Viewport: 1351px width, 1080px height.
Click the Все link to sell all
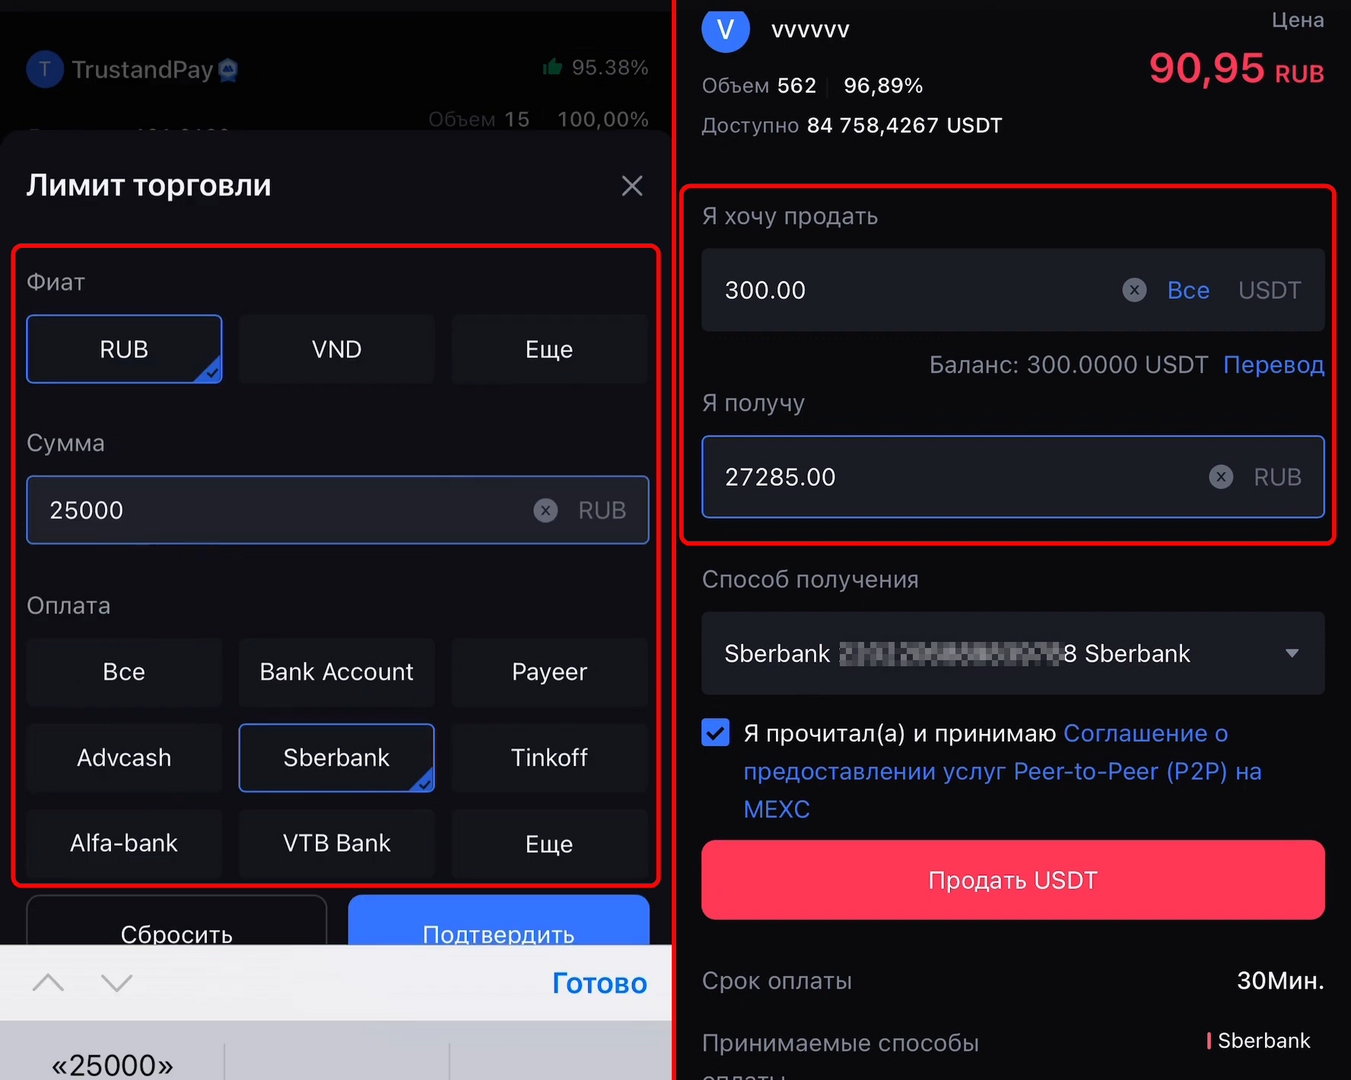tap(1188, 290)
